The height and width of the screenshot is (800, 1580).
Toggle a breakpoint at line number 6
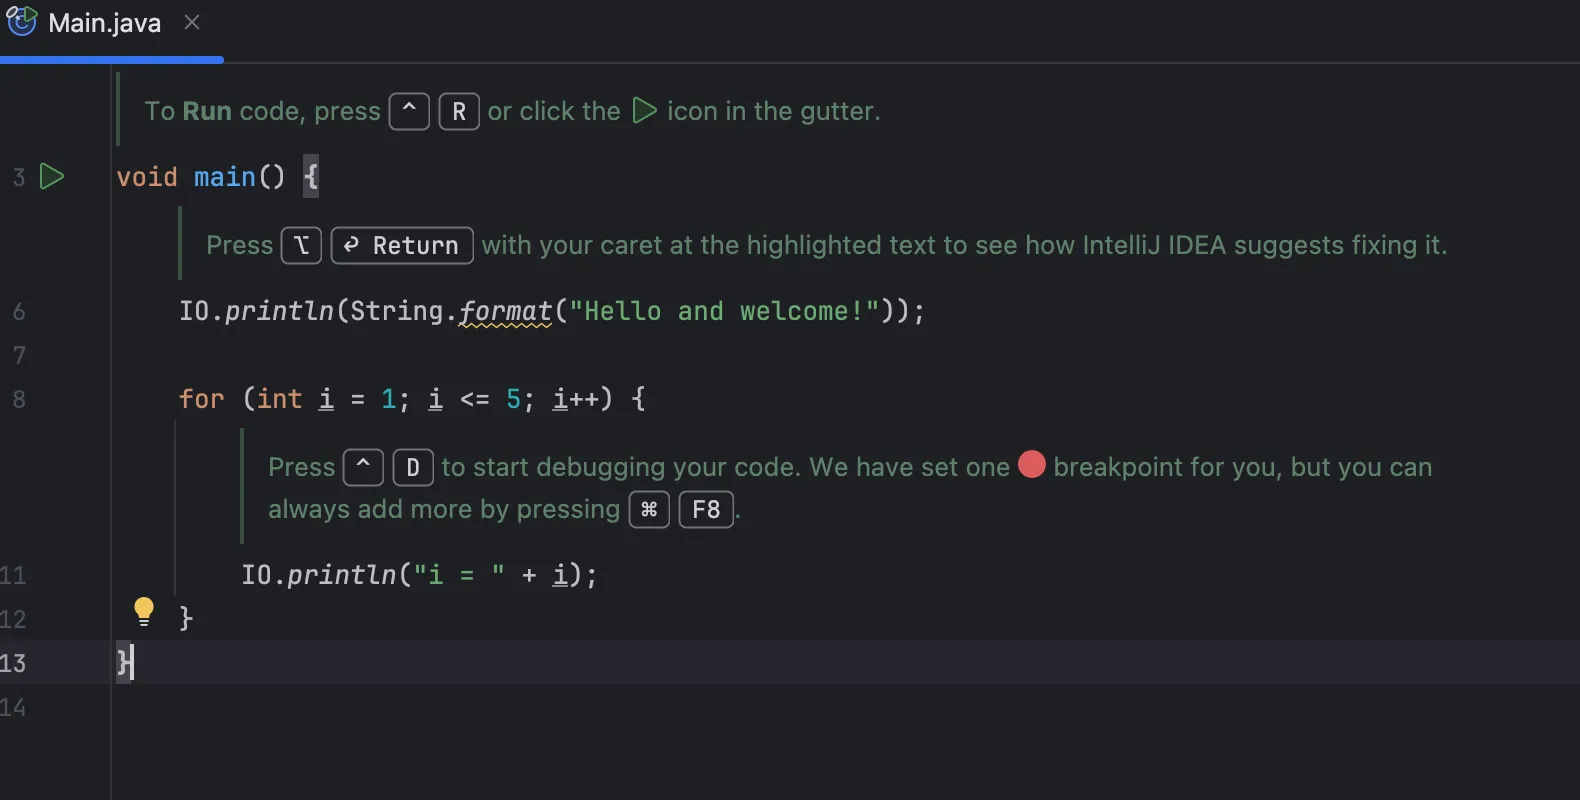tap(19, 311)
